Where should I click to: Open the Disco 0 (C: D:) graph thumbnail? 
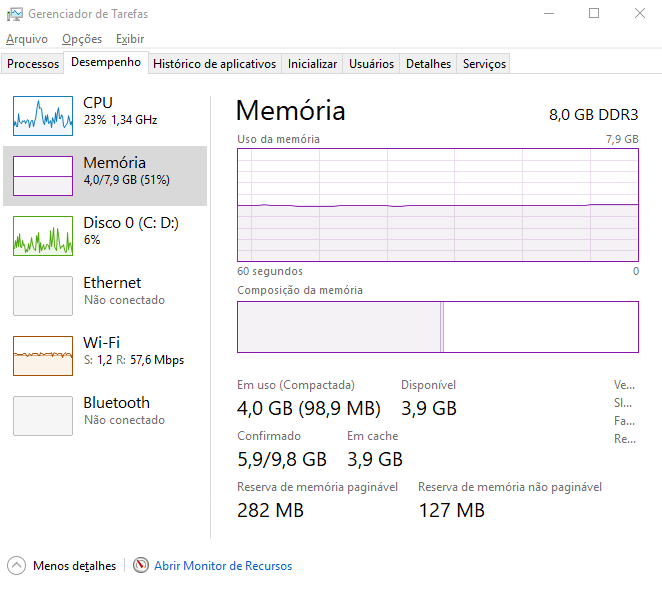[43, 235]
